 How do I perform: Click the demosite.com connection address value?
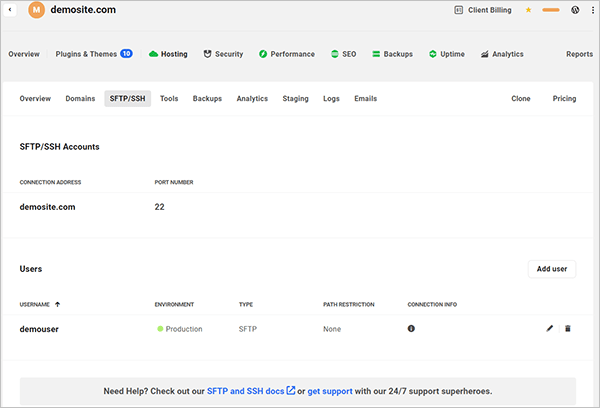[47, 207]
